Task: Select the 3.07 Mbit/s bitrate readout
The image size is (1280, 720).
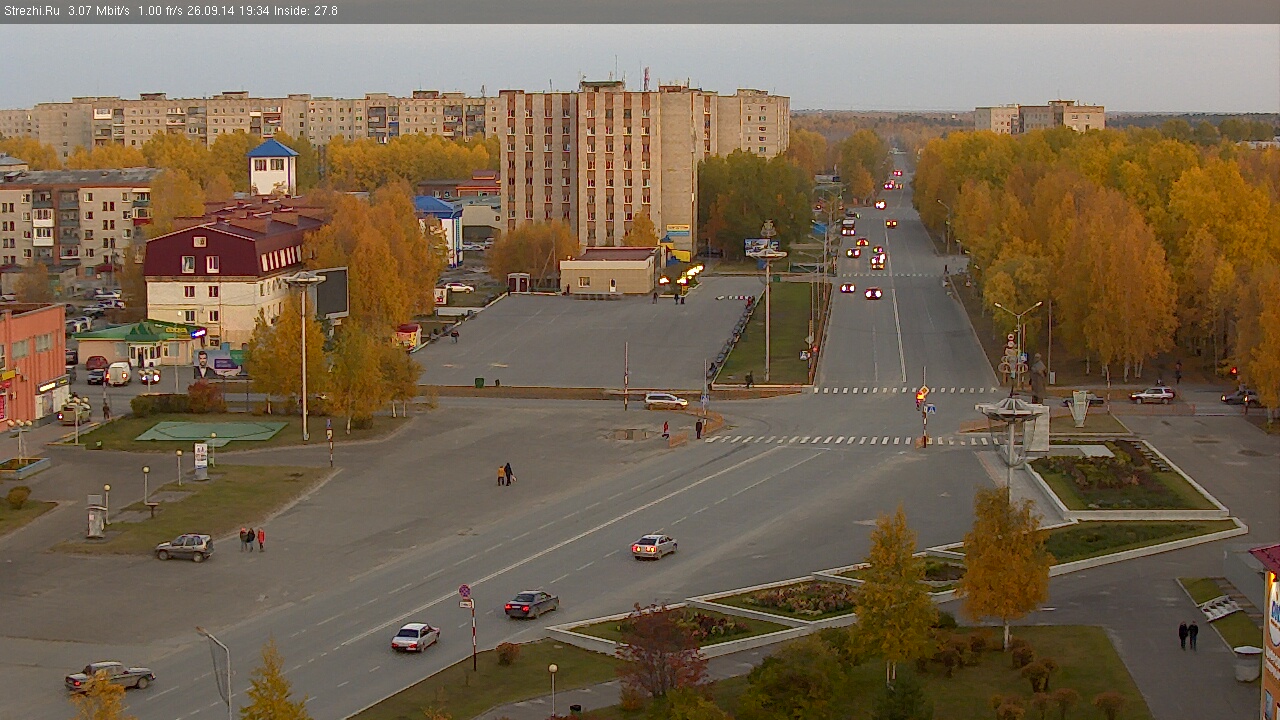Action: pos(99,11)
